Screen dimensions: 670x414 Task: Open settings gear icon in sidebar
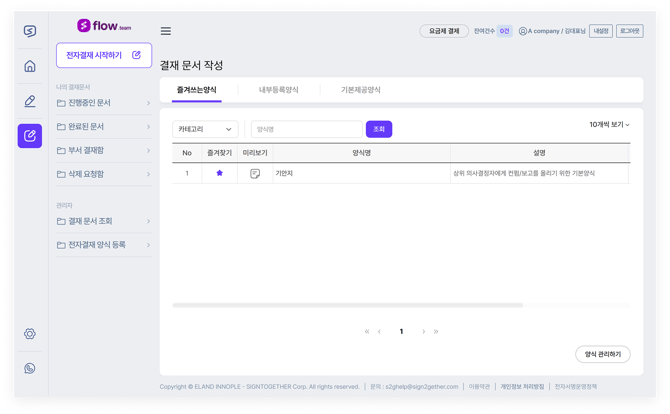[x=30, y=334]
